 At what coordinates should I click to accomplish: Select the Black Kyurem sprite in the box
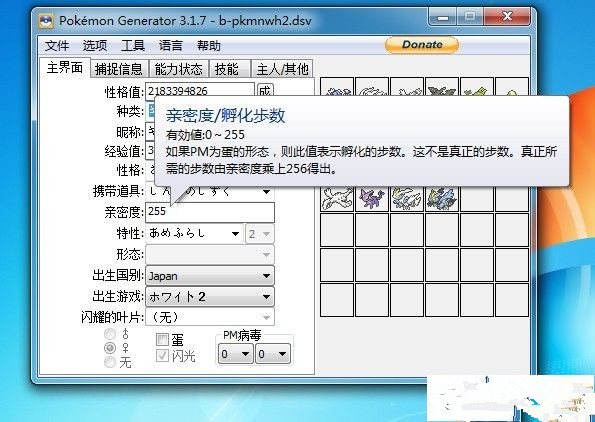442,198
